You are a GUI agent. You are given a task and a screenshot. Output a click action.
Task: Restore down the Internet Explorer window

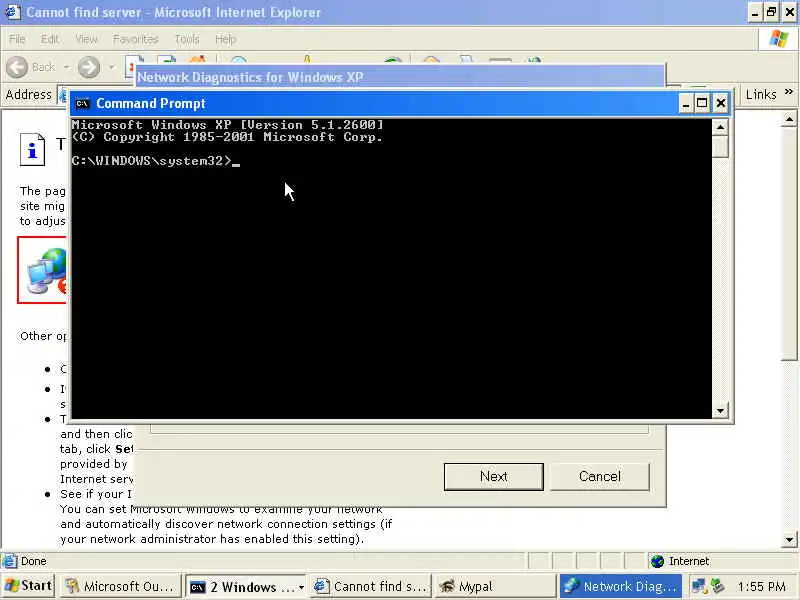(772, 12)
